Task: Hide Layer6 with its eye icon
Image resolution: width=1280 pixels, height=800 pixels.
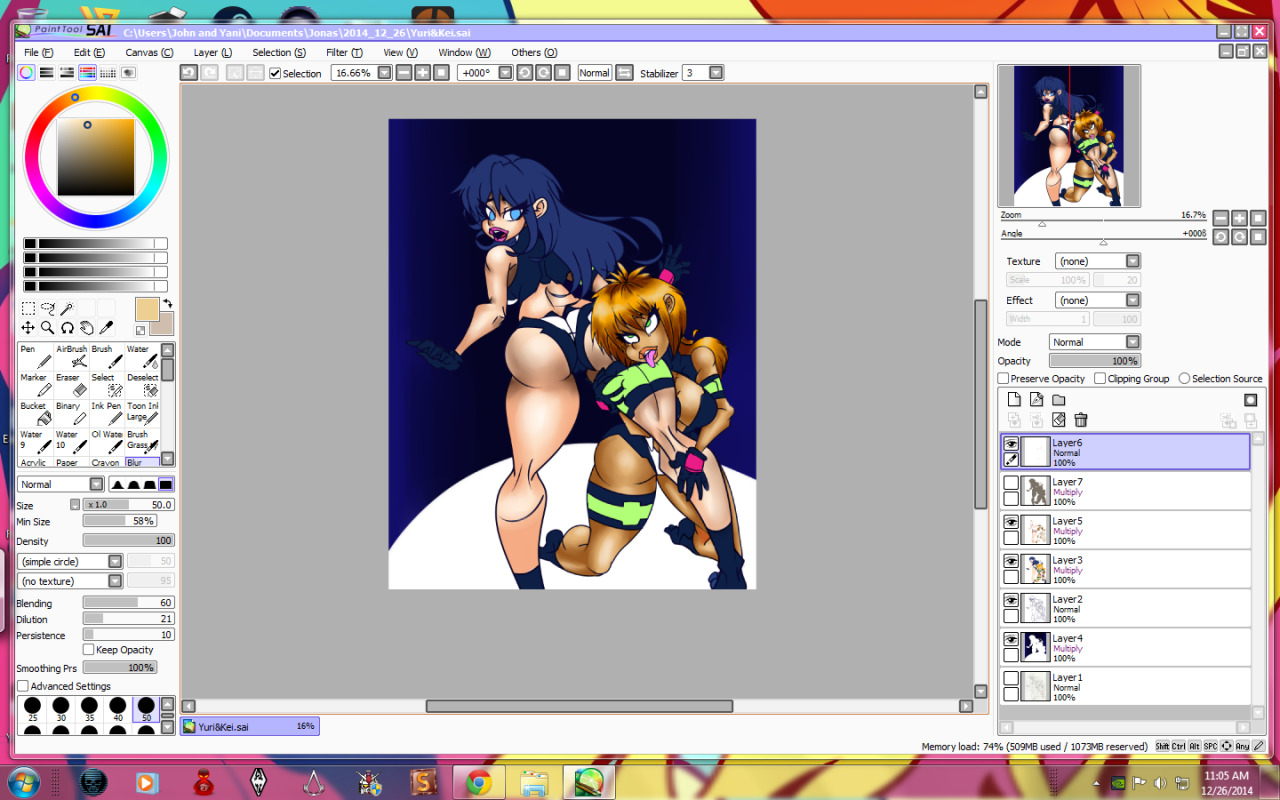Action: click(x=1011, y=444)
